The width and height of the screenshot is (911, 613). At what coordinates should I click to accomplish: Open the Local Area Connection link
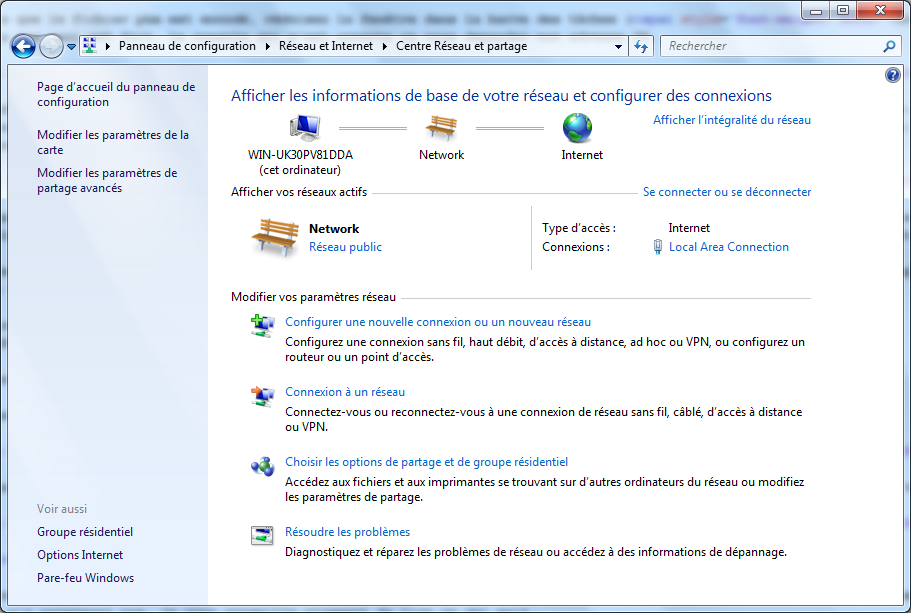[x=728, y=247]
